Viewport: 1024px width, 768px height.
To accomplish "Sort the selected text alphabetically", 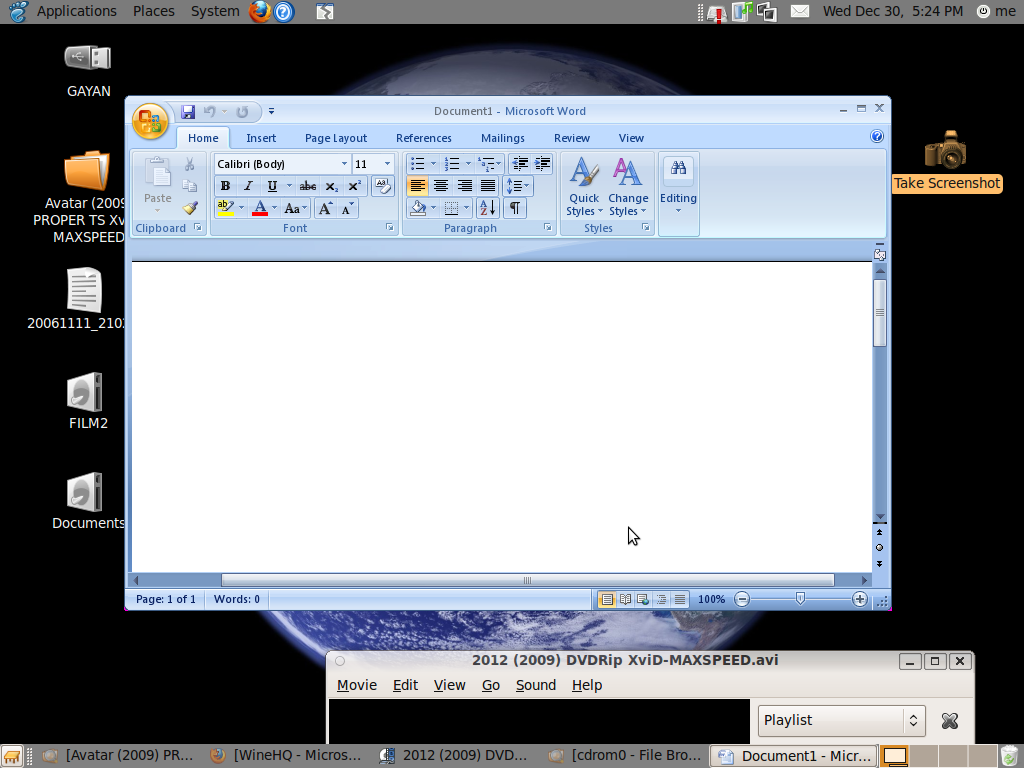I will (x=488, y=208).
